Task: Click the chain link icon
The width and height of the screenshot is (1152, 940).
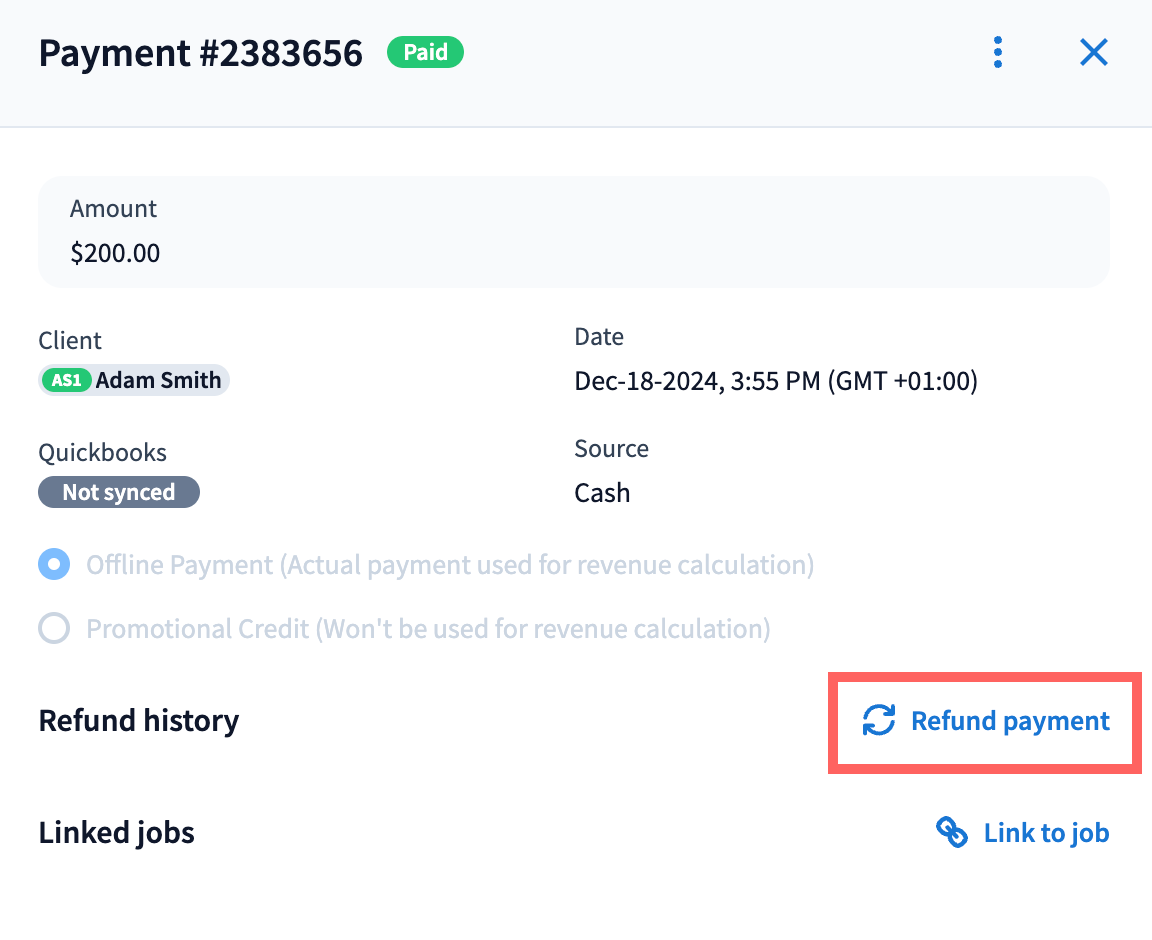Action: point(951,832)
